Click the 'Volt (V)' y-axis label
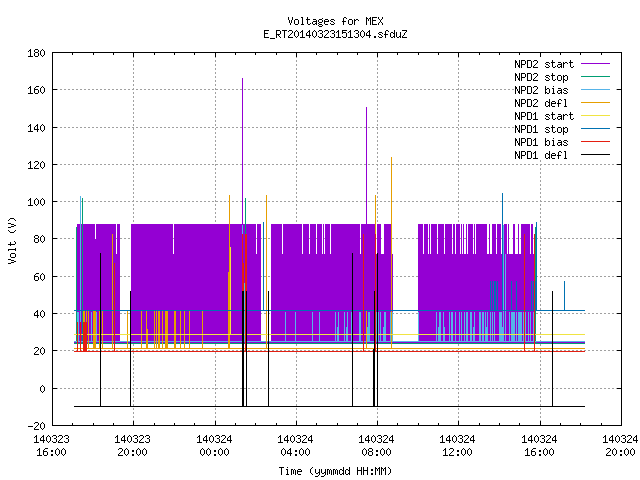Image resolution: width=640 pixels, height=480 pixels. pyautogui.click(x=12, y=240)
